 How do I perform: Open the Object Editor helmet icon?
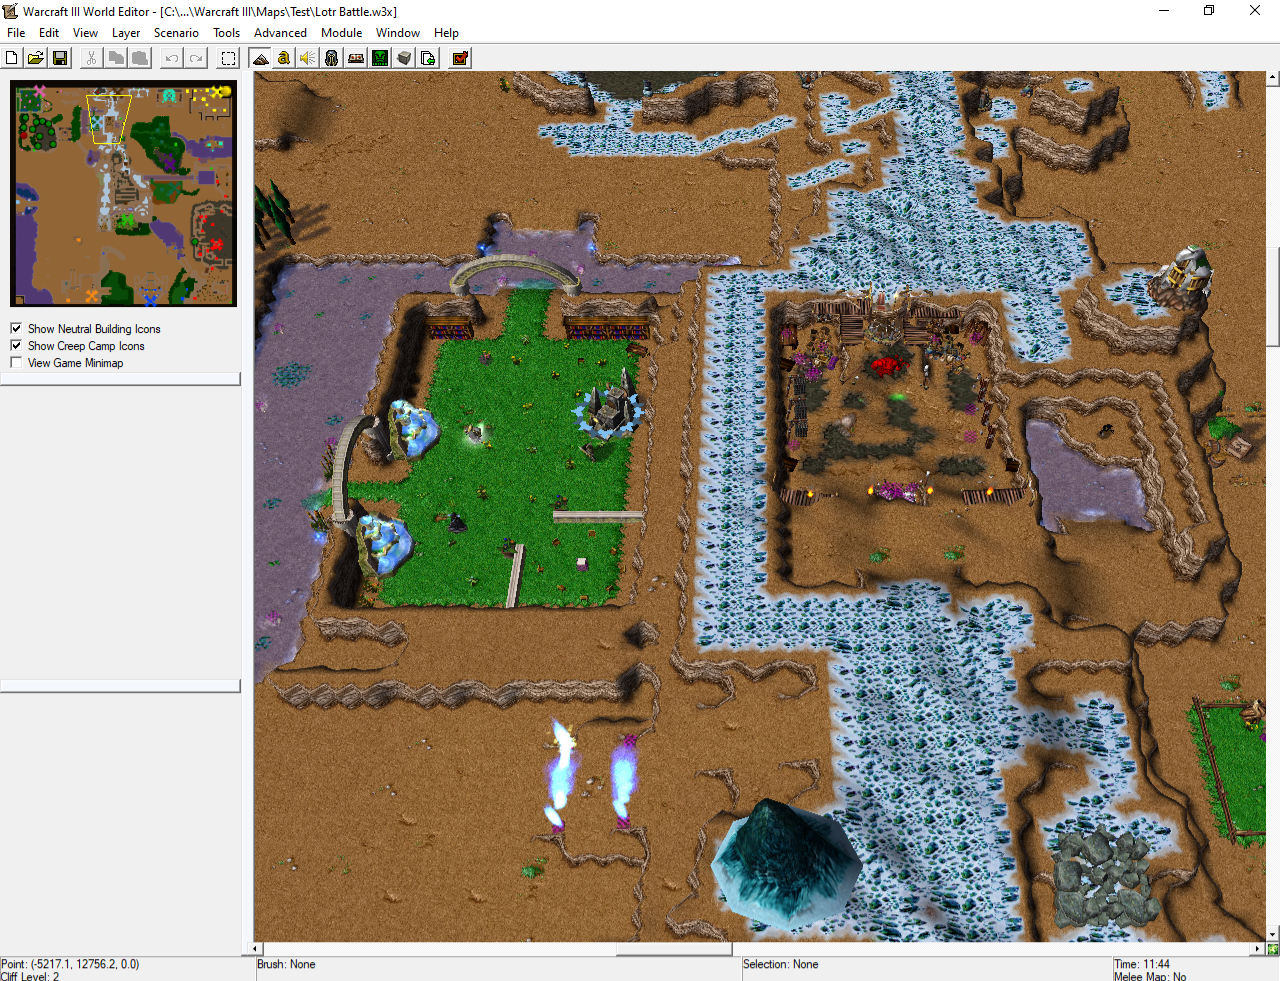(332, 58)
